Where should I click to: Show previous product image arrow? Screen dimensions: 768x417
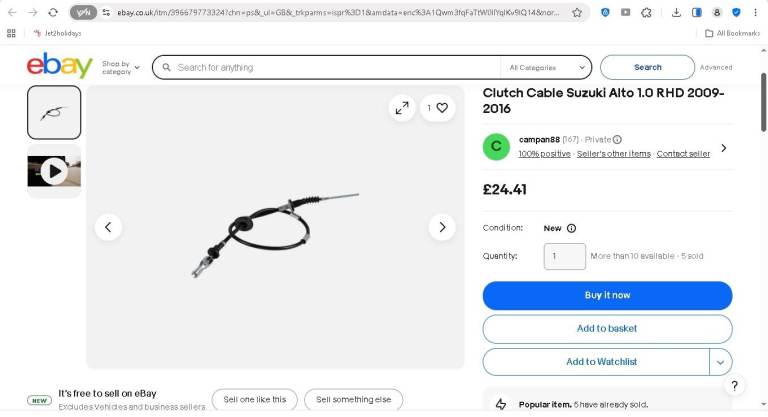108,227
